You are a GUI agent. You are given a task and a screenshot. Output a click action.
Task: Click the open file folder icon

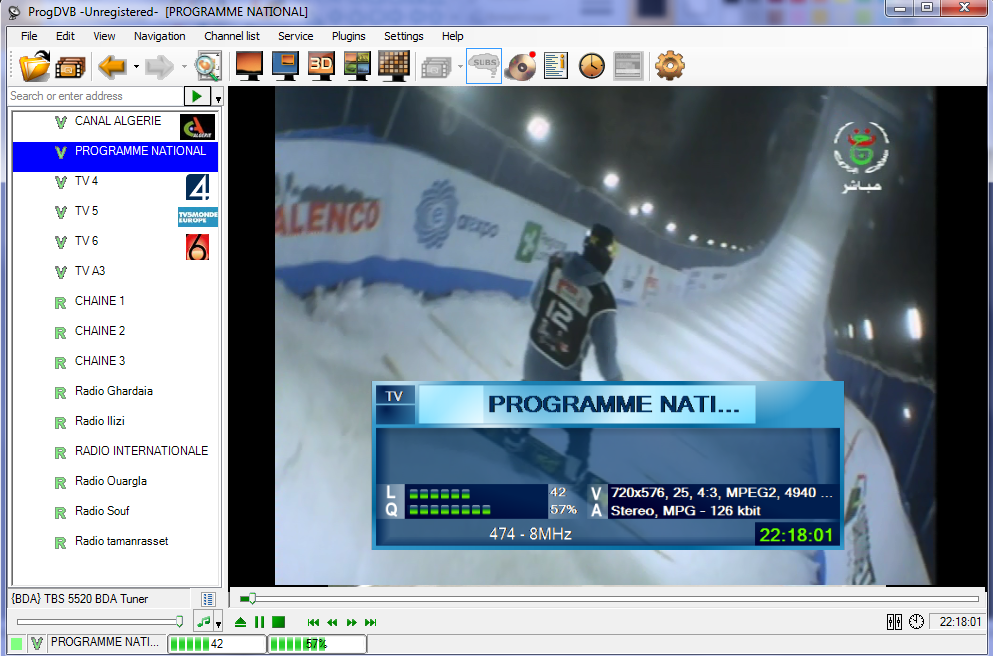pos(34,67)
